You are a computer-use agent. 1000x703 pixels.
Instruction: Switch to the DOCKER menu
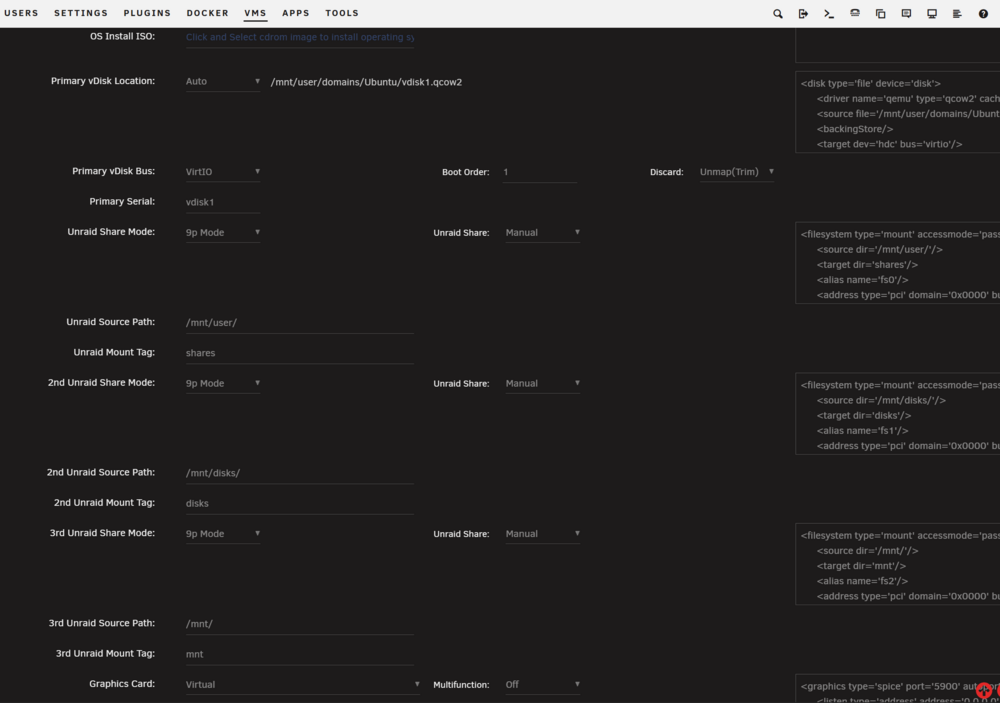click(x=207, y=13)
